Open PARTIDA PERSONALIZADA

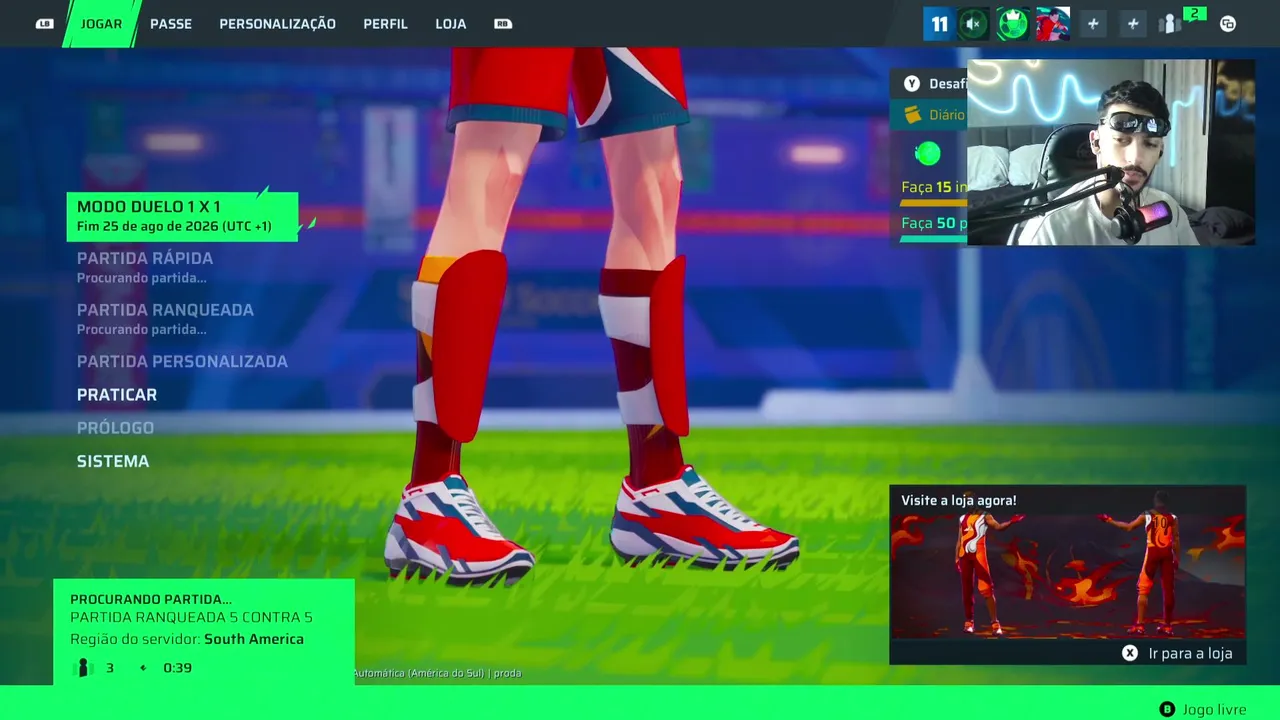182,361
